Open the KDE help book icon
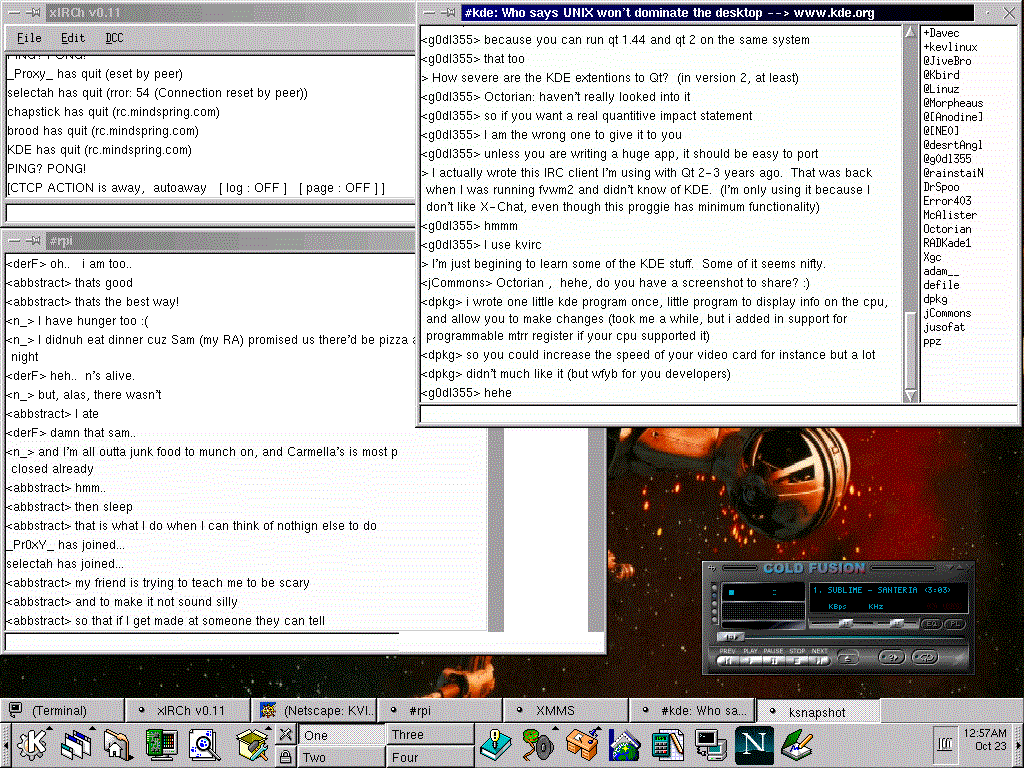The image size is (1024, 768). point(493,744)
